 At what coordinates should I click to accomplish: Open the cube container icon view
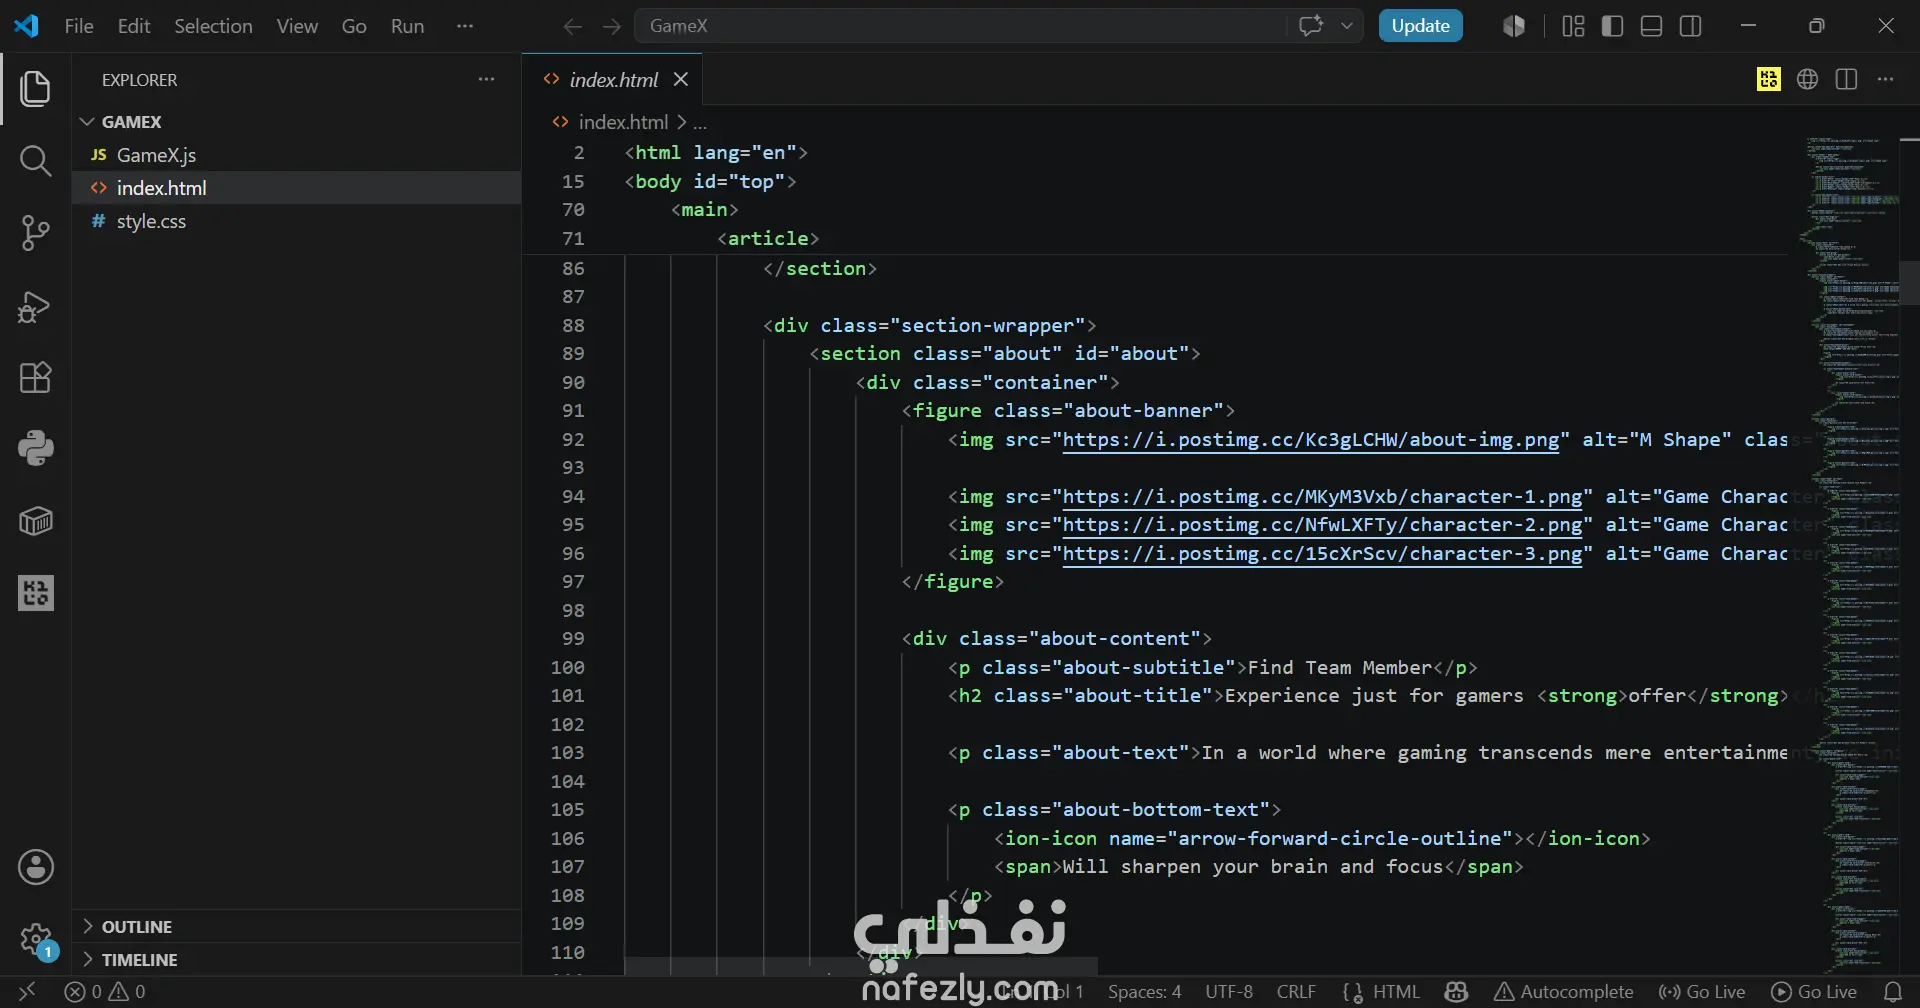pyautogui.click(x=35, y=521)
